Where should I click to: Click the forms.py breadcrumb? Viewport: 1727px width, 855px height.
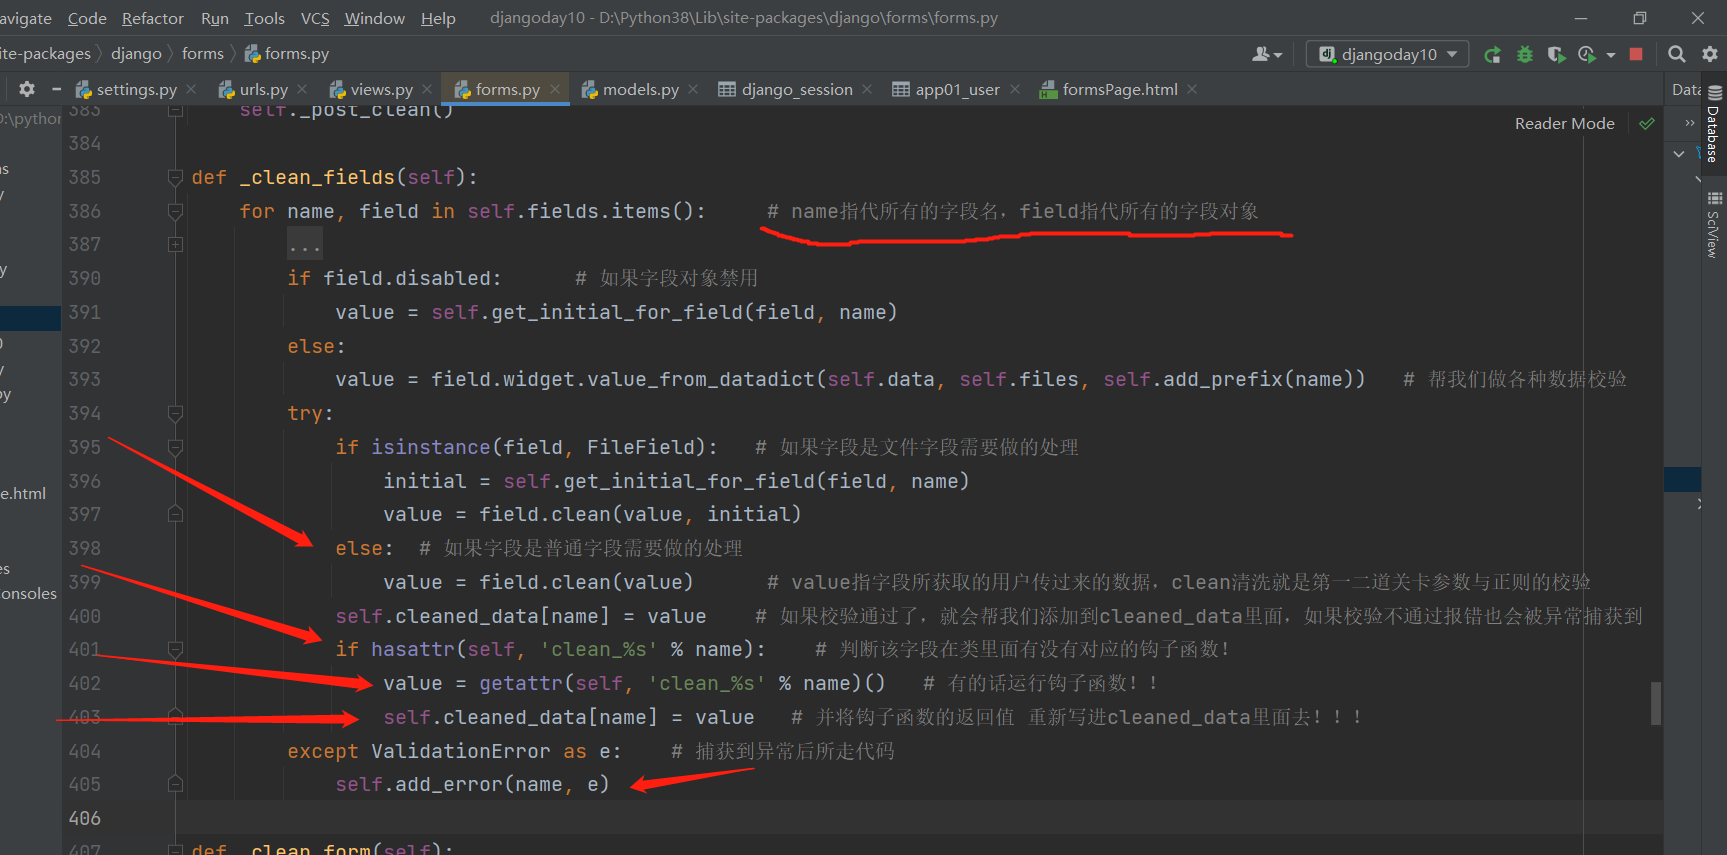pos(287,54)
